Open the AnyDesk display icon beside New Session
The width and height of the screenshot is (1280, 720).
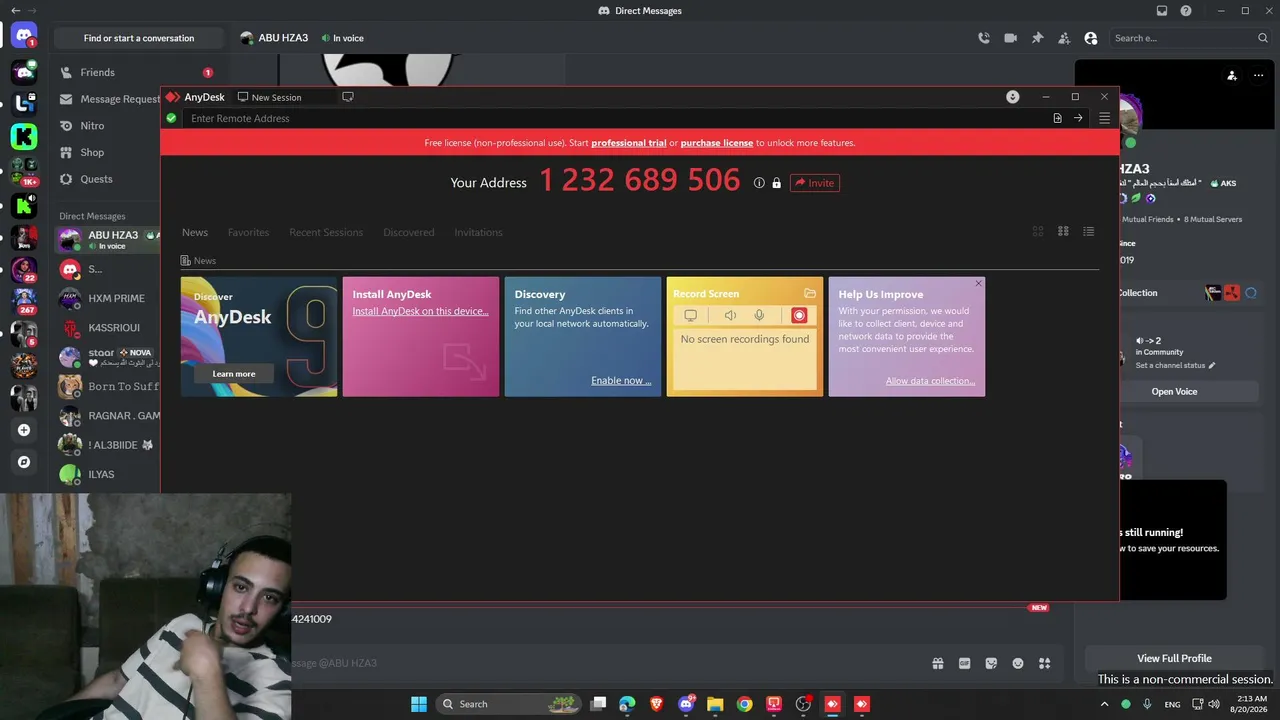[x=348, y=97]
